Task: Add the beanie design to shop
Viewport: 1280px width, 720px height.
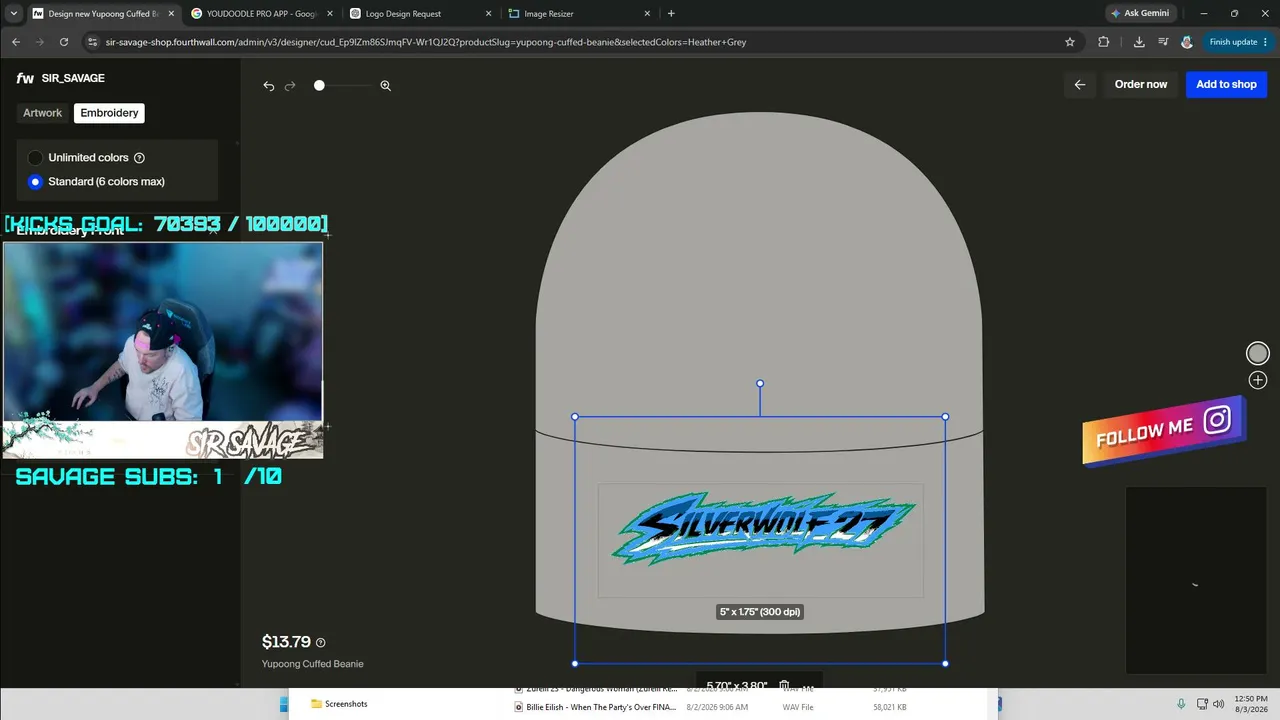Action: pyautogui.click(x=1226, y=84)
